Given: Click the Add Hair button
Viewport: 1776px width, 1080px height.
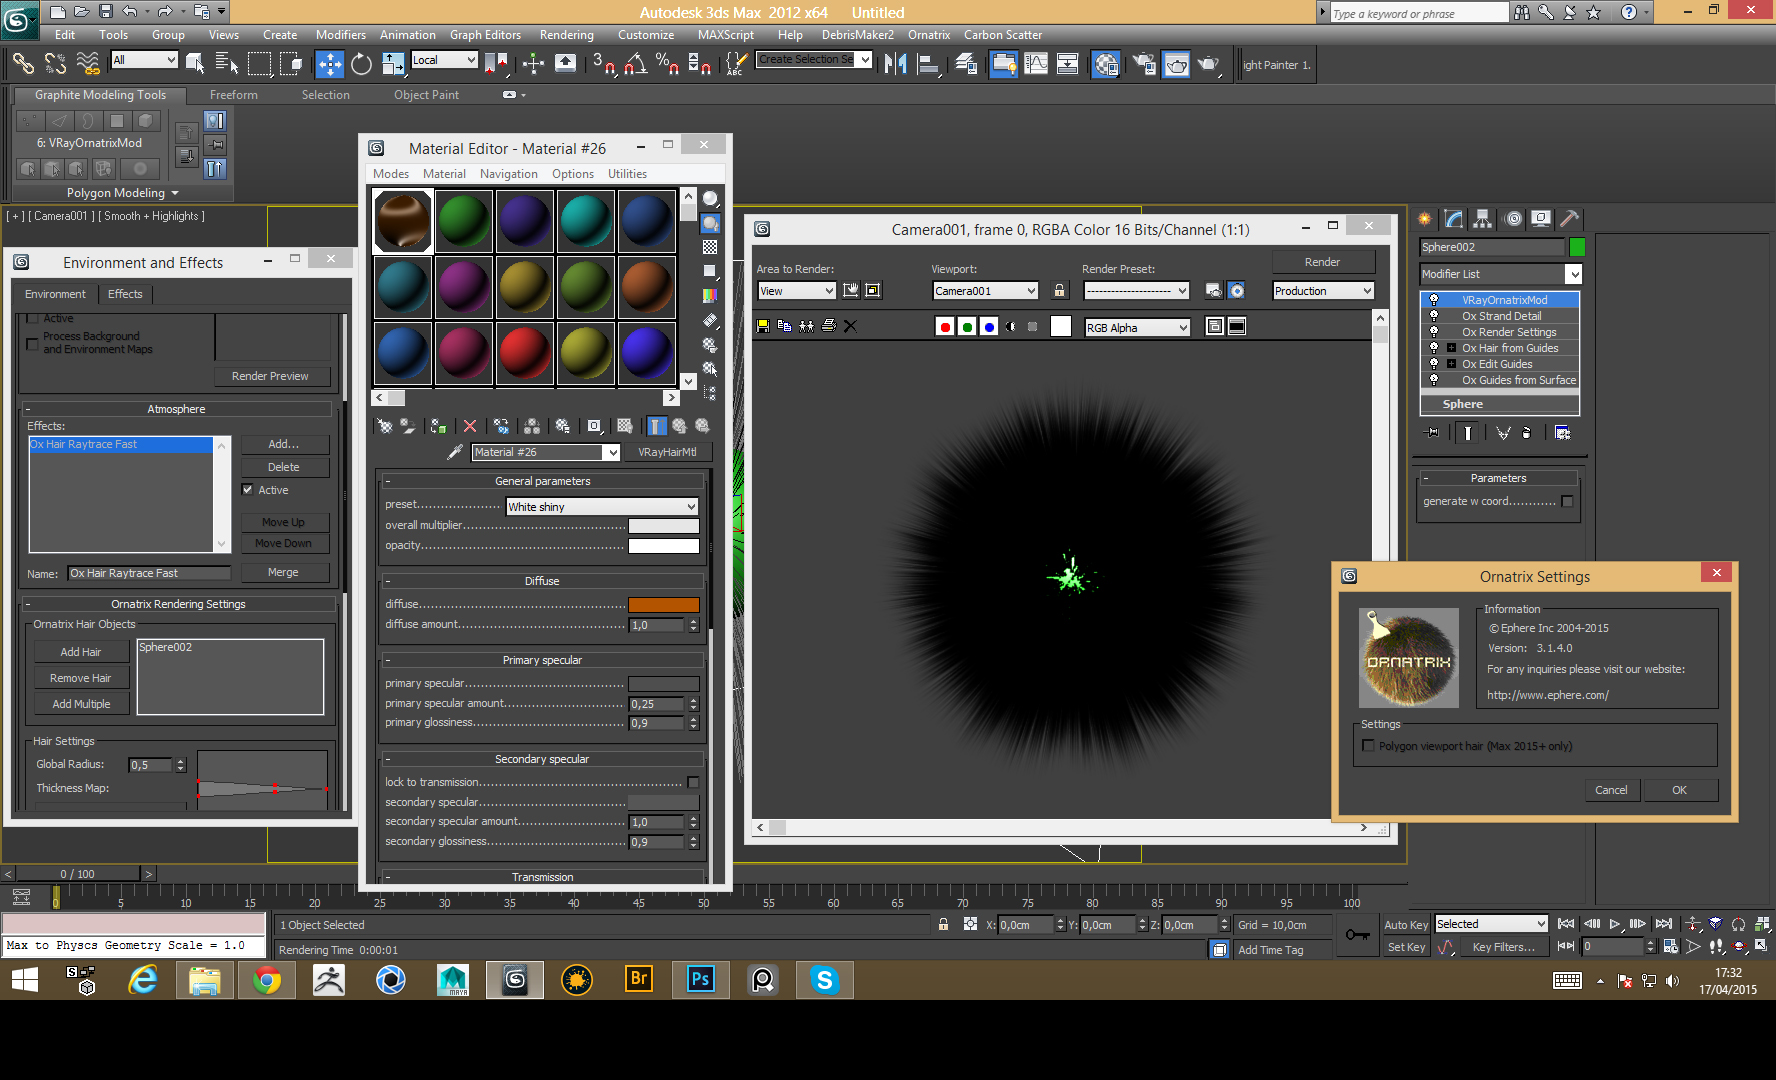Looking at the screenshot, I should point(81,652).
